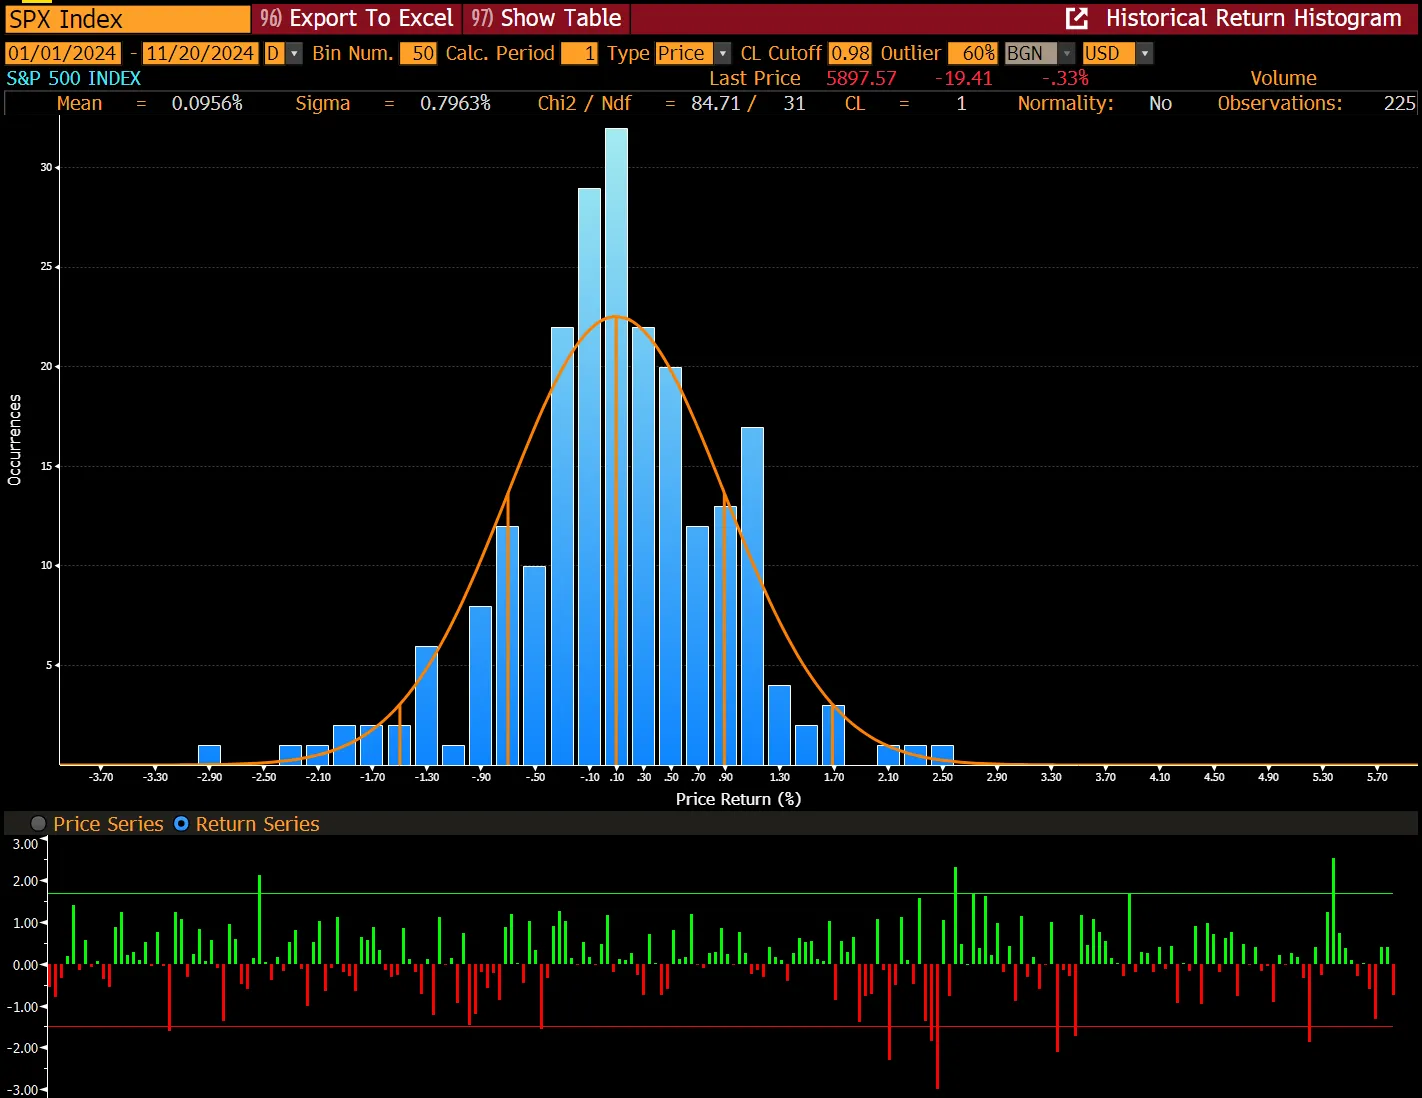Click the leftmost histogram bar near -2.90
Viewport: 1422px width, 1098px height.
209,755
